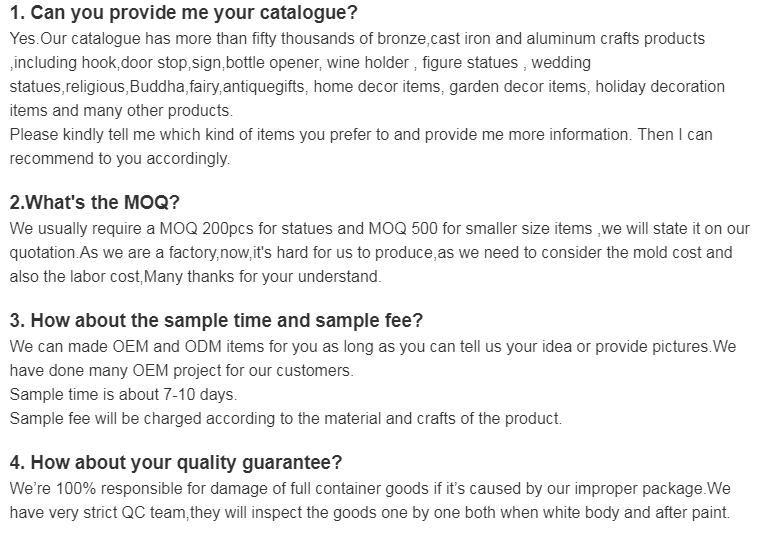Viewport: 784px width, 549px height.
Task: Click the line starting "have very strict QC team"
Action: [369, 513]
